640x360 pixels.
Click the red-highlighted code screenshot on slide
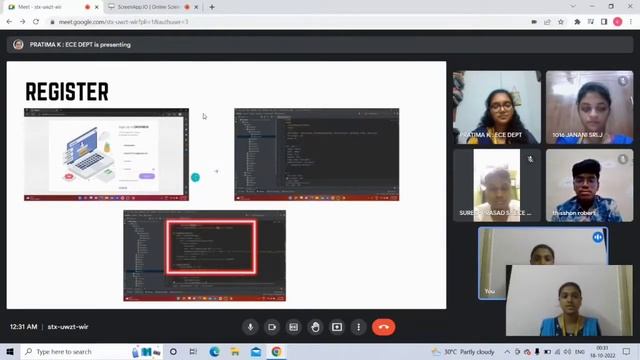point(204,256)
